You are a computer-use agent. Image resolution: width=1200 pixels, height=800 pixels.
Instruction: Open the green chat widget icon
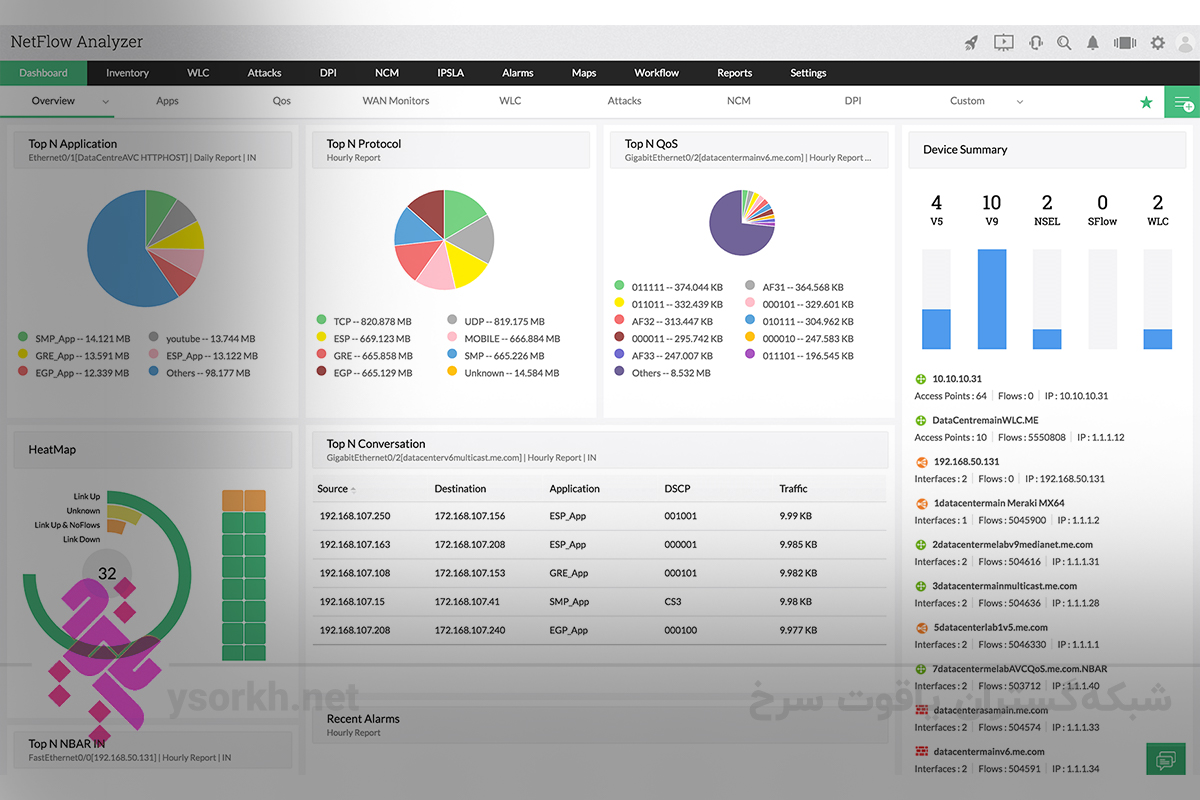click(x=1165, y=760)
